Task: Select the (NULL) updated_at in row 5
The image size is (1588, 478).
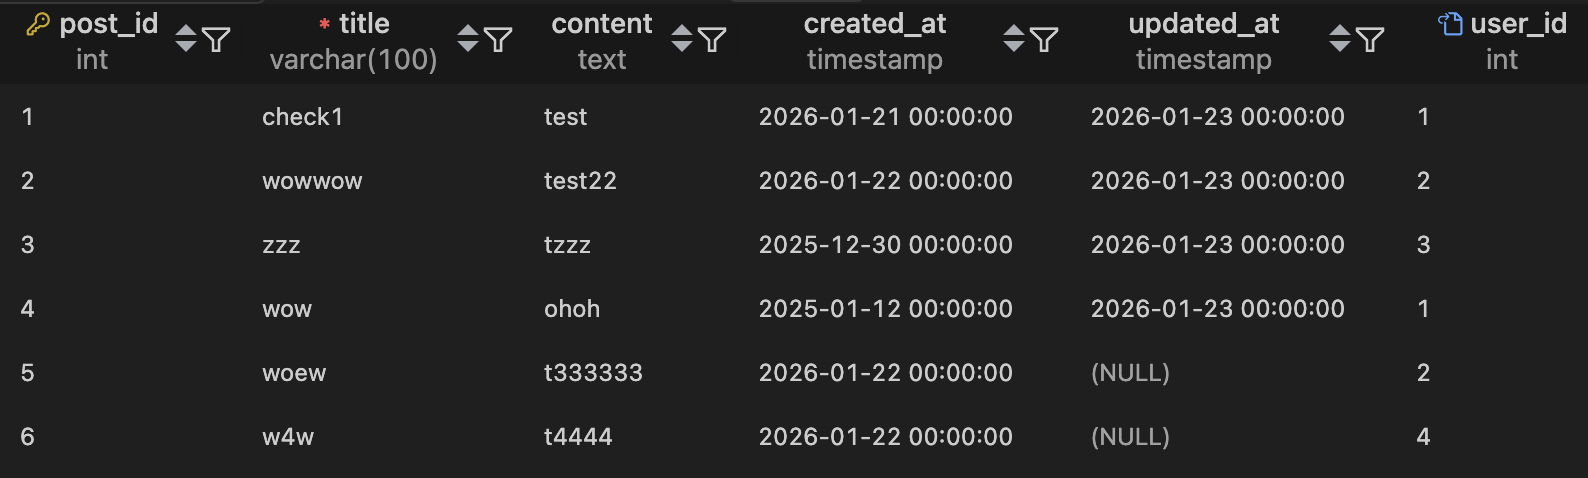Action: tap(1130, 373)
